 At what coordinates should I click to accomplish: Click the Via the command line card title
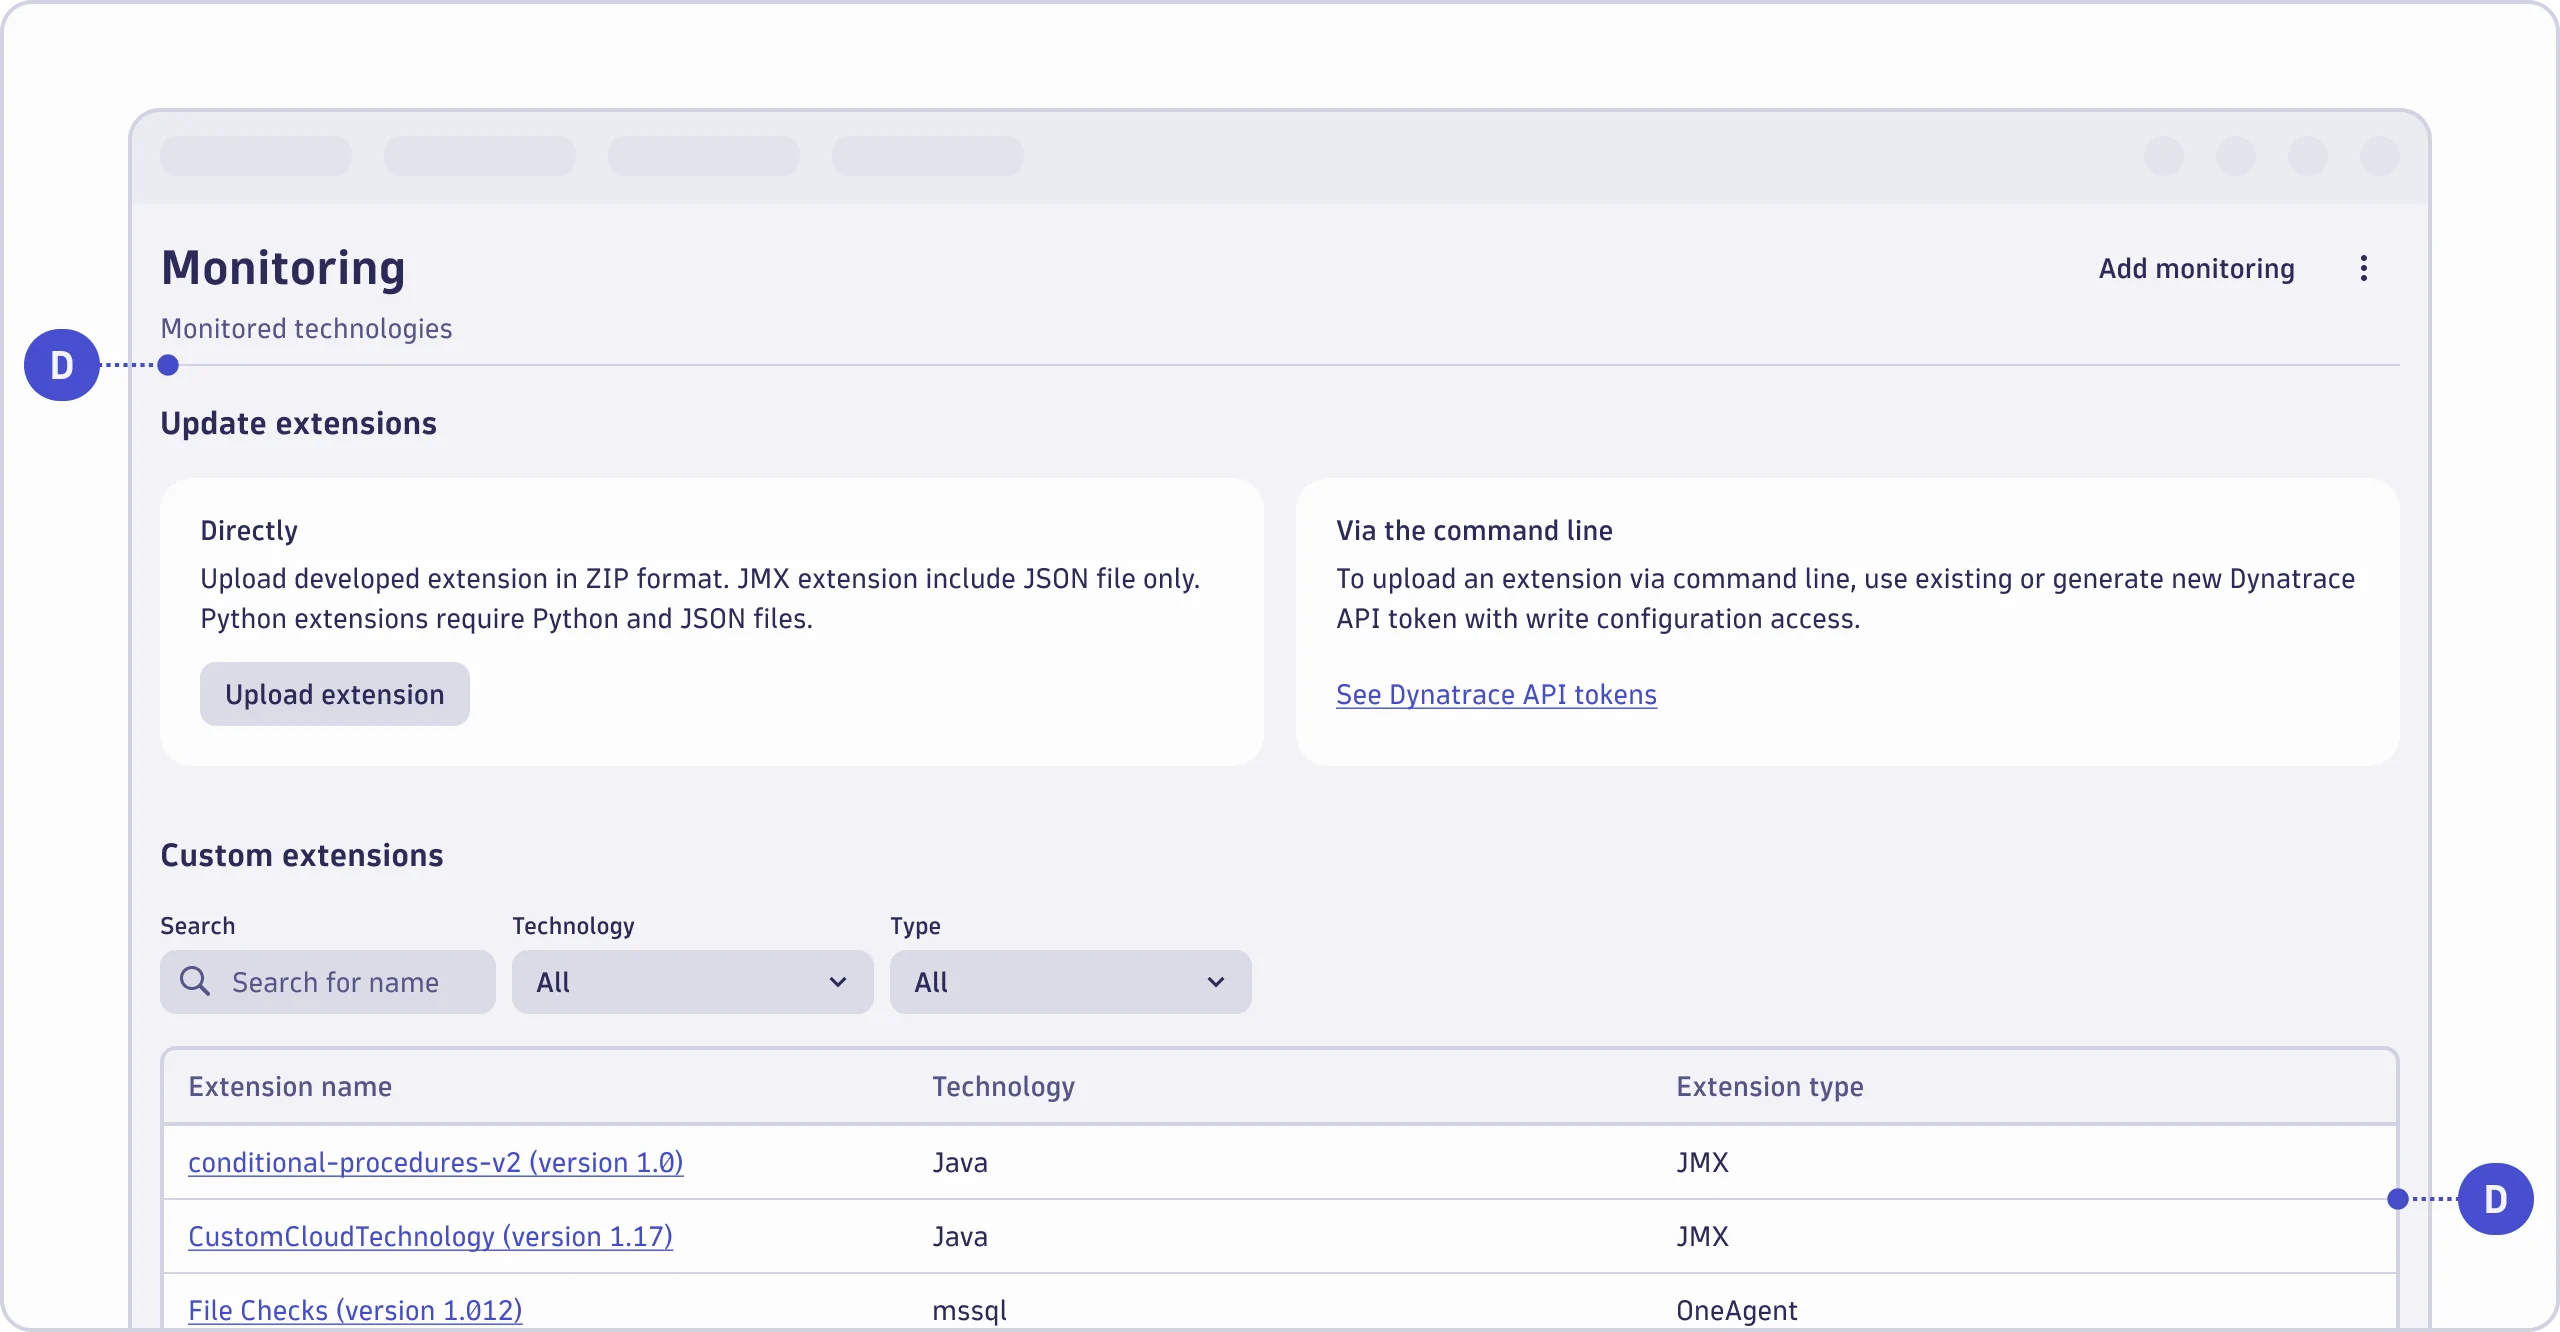tap(1474, 530)
